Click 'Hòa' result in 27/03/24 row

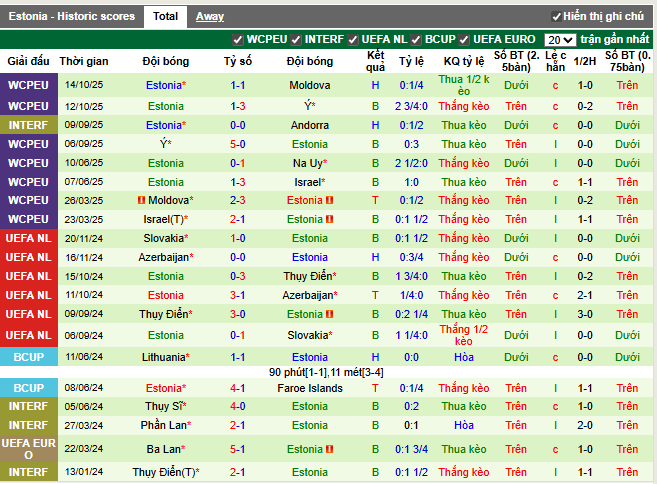464,425
